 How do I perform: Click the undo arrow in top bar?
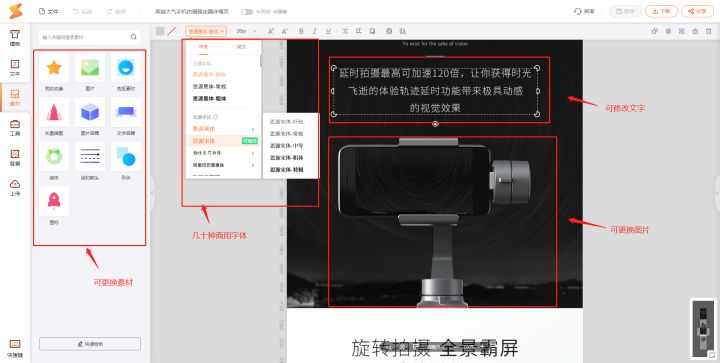click(76, 11)
